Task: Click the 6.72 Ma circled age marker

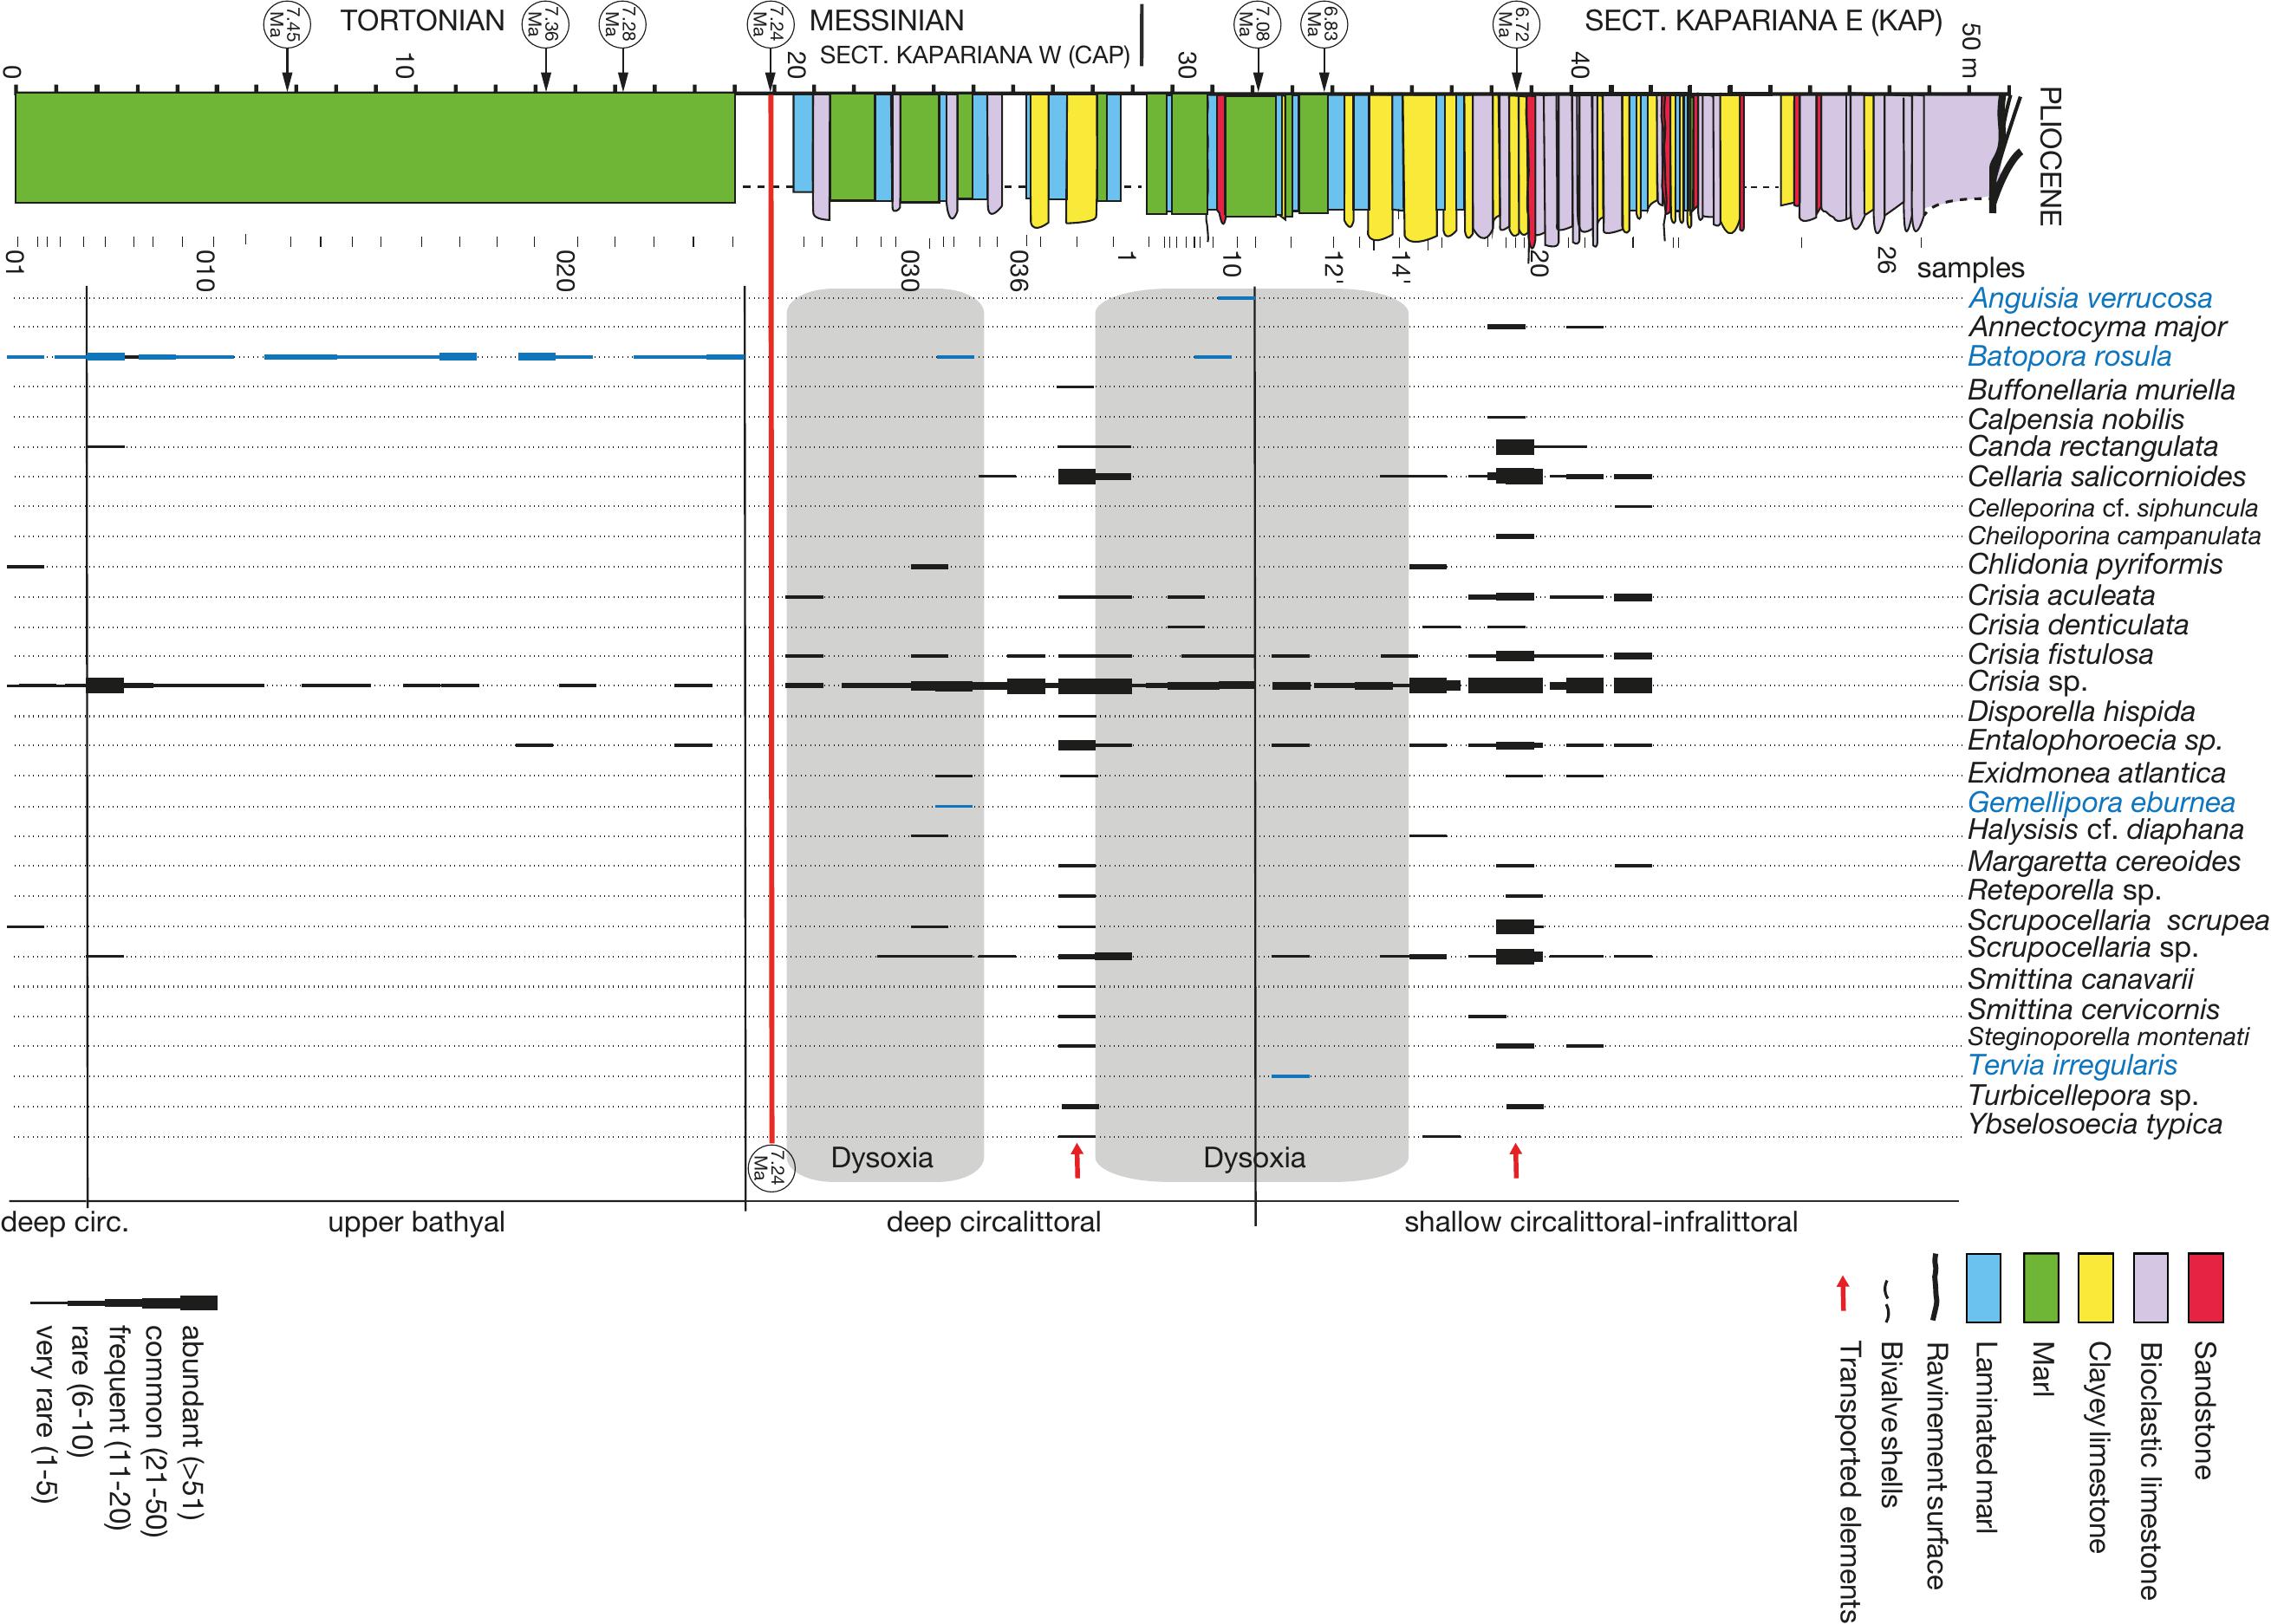Action: (1516, 24)
